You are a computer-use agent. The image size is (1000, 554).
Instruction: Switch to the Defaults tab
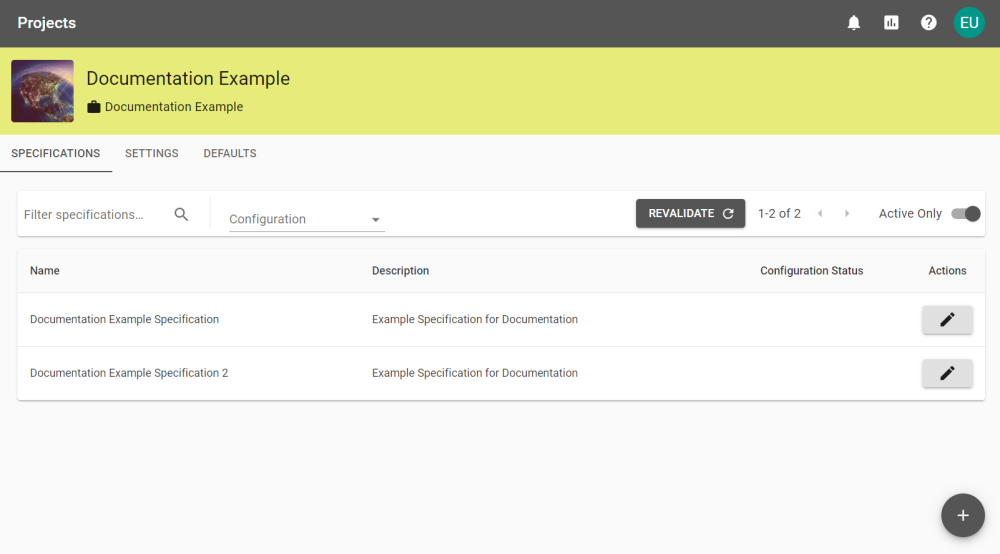[x=230, y=154]
